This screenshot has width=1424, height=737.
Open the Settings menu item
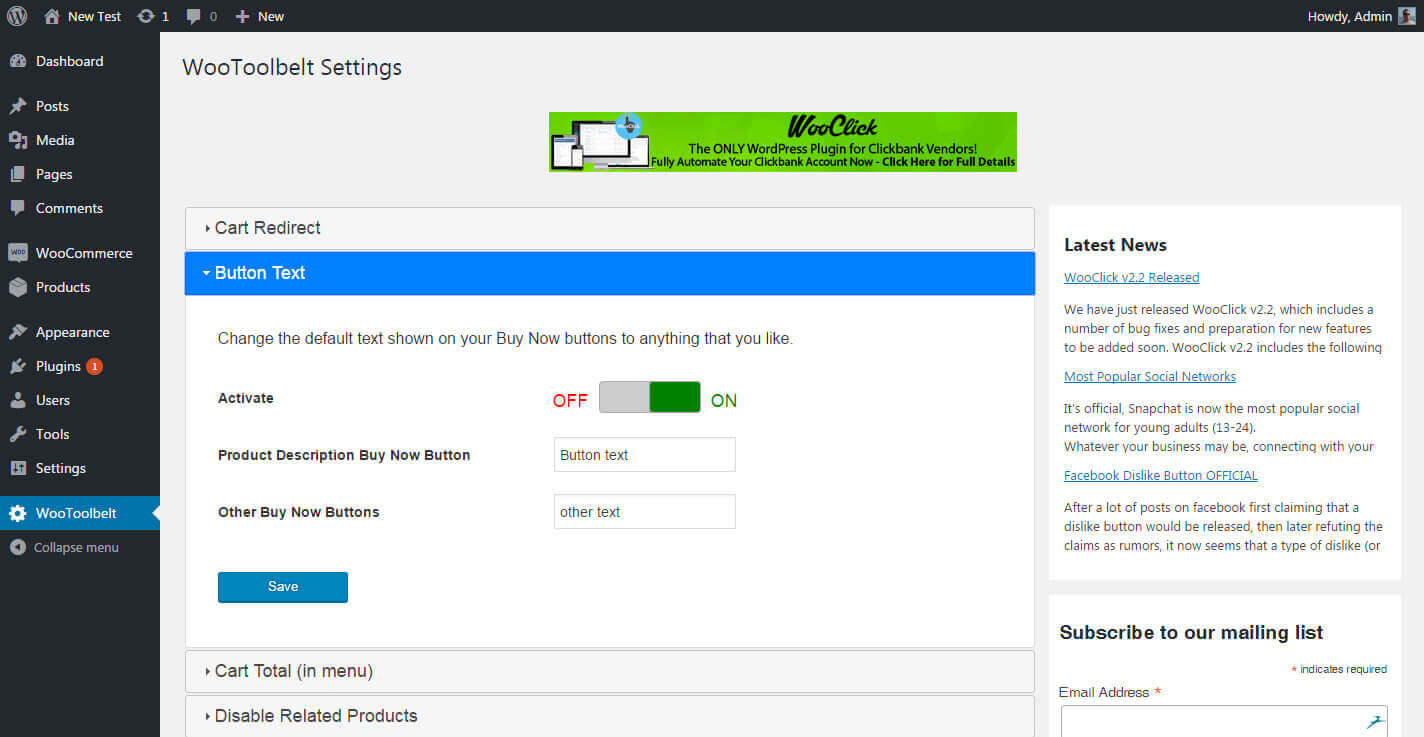click(80, 468)
